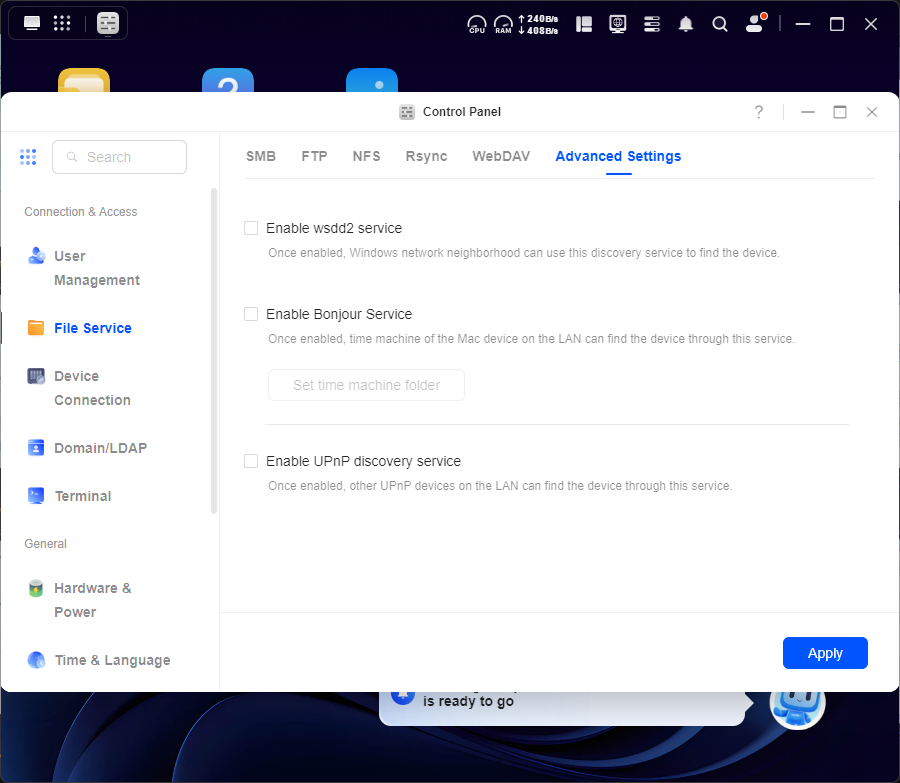This screenshot has height=783, width=900.
Task: Click the show desktop monitor icon
Action: pos(32,23)
